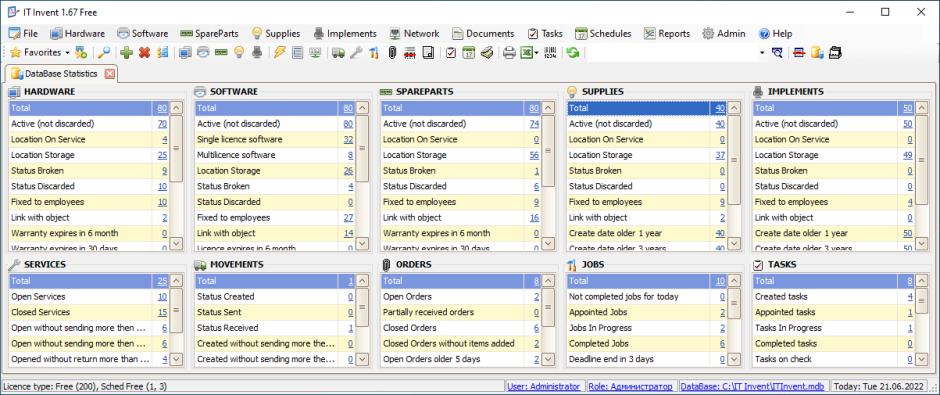Open the Reports menu
The width and height of the screenshot is (940, 395).
667,34
